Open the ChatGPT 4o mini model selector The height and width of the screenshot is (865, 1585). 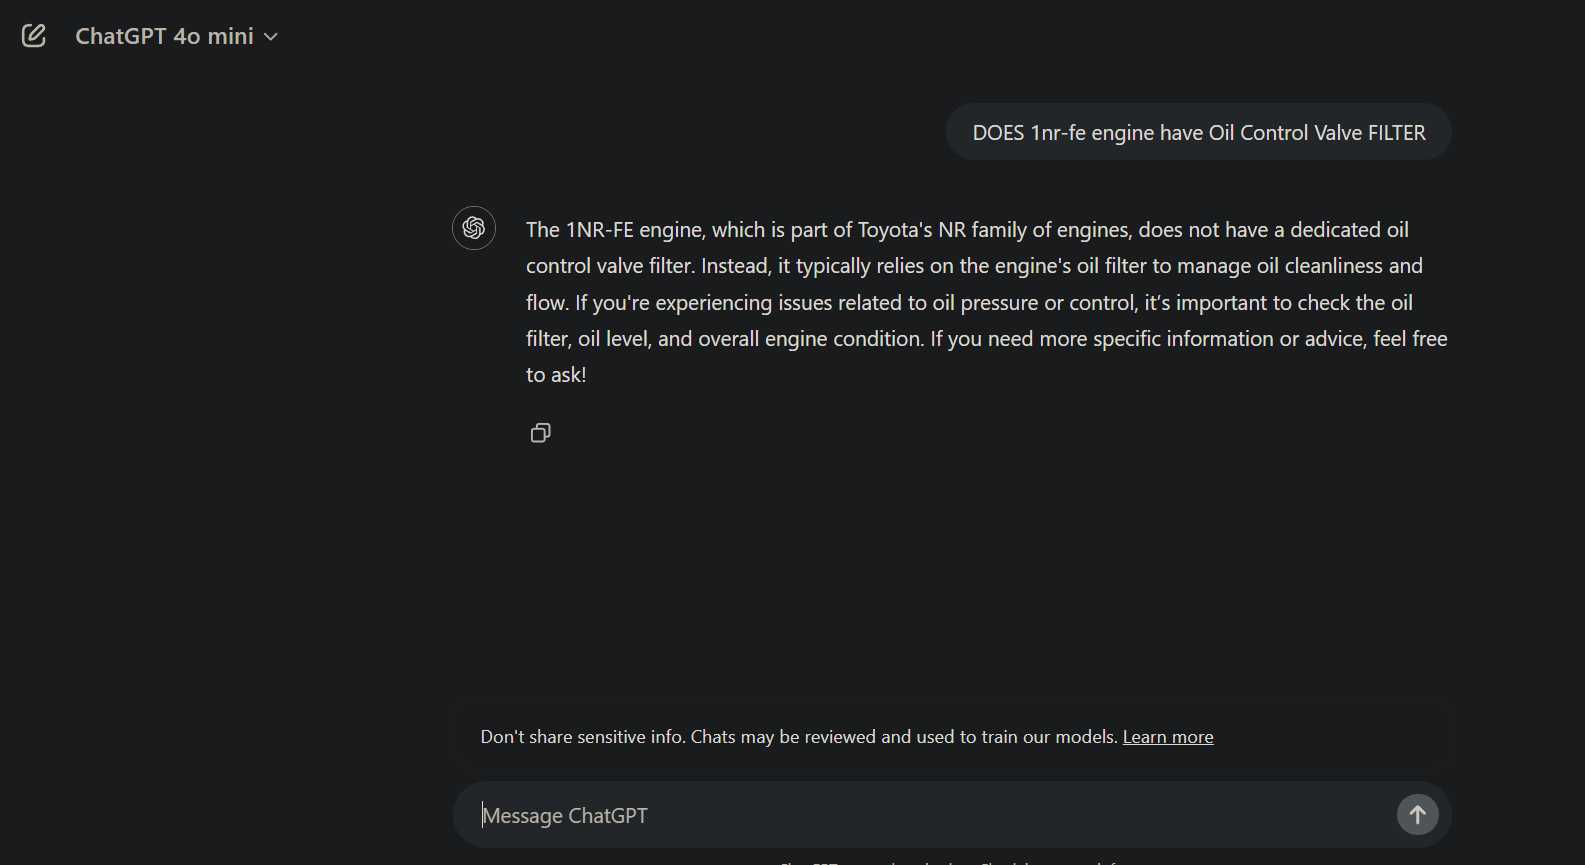point(165,36)
